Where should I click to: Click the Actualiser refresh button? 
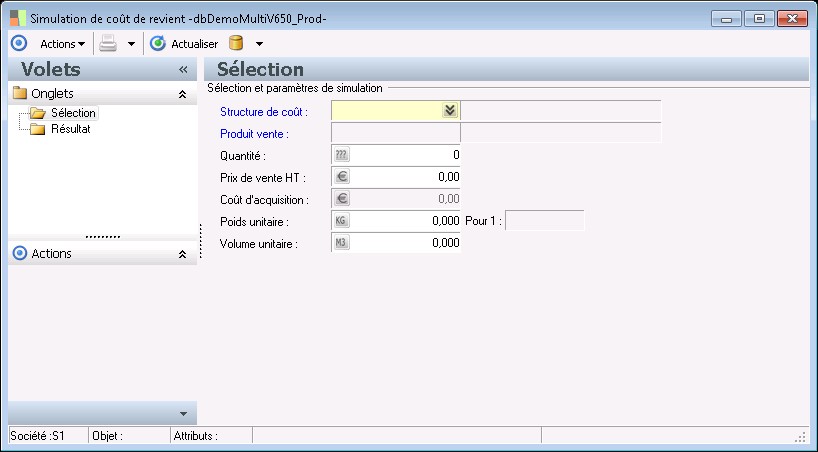pos(184,44)
